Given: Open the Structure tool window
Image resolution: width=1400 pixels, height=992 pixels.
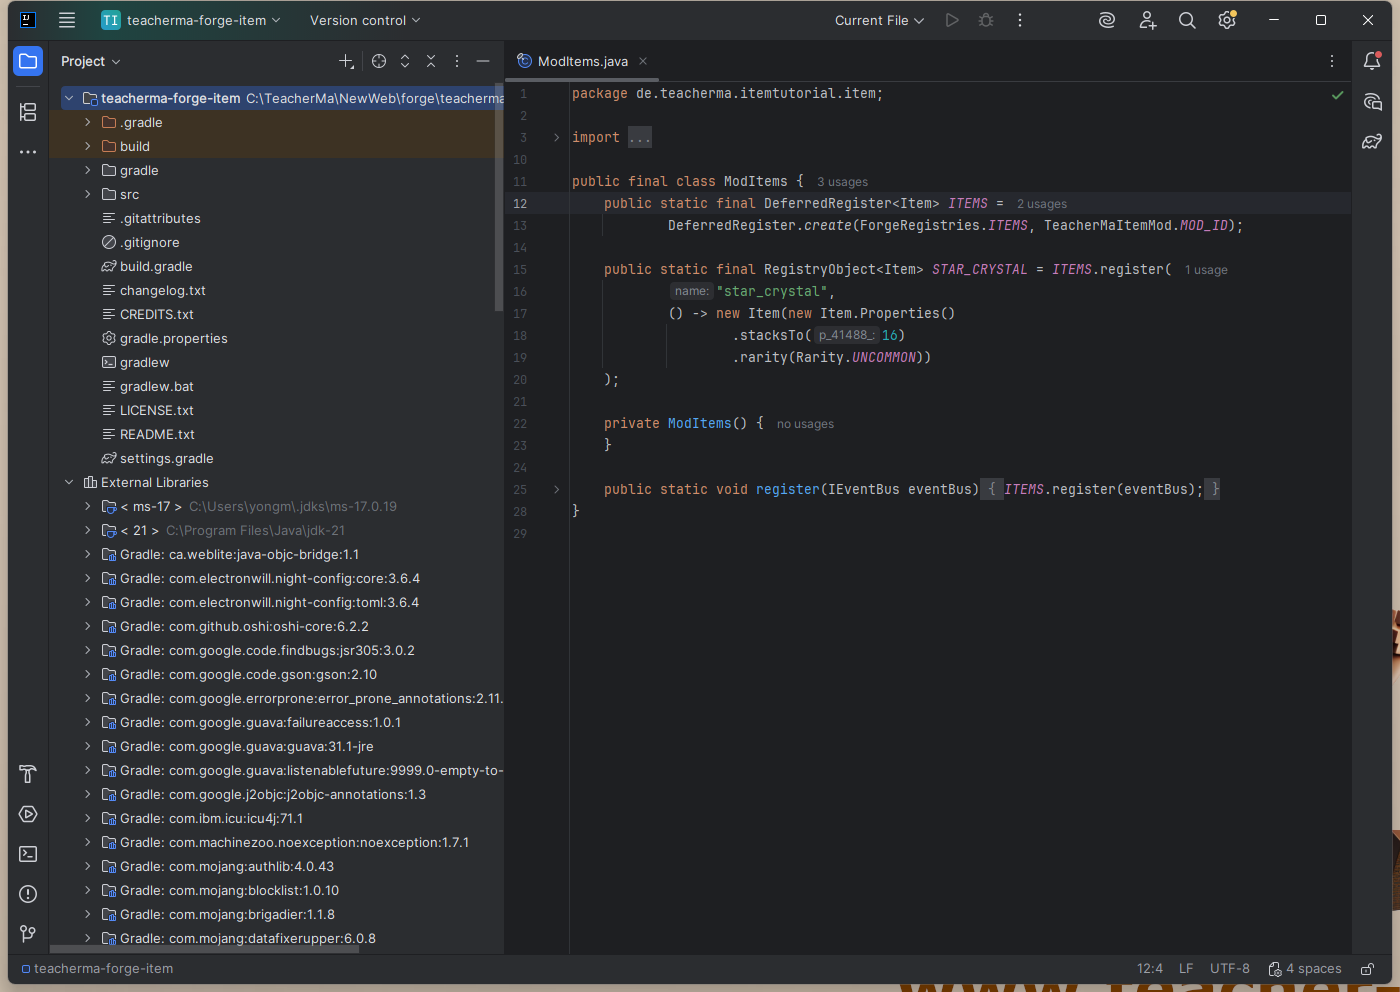Looking at the screenshot, I should [x=28, y=112].
